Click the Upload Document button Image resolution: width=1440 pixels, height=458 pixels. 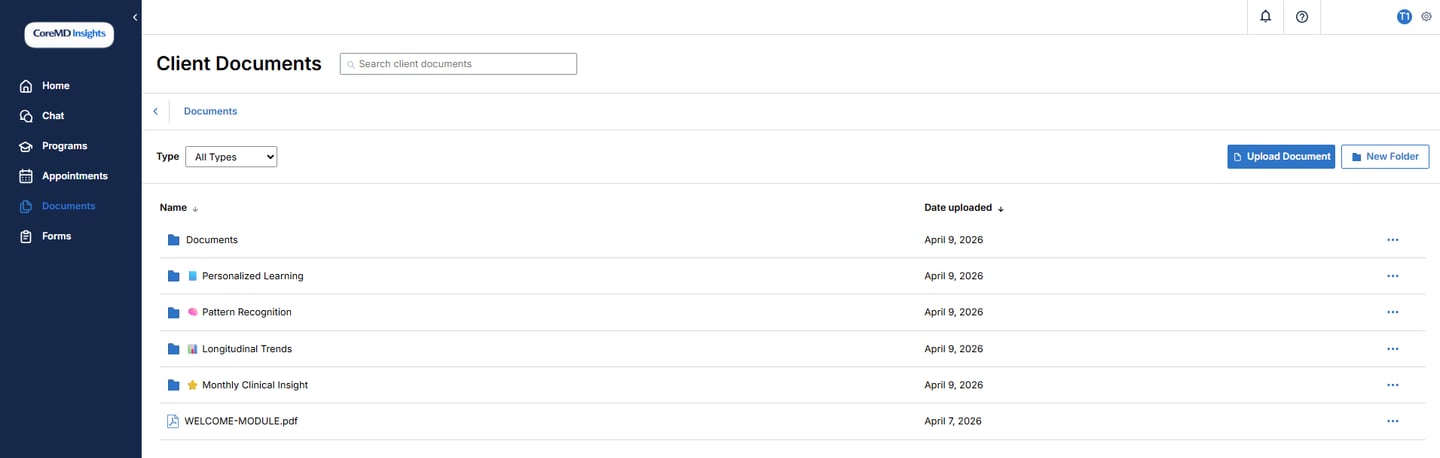click(1280, 157)
